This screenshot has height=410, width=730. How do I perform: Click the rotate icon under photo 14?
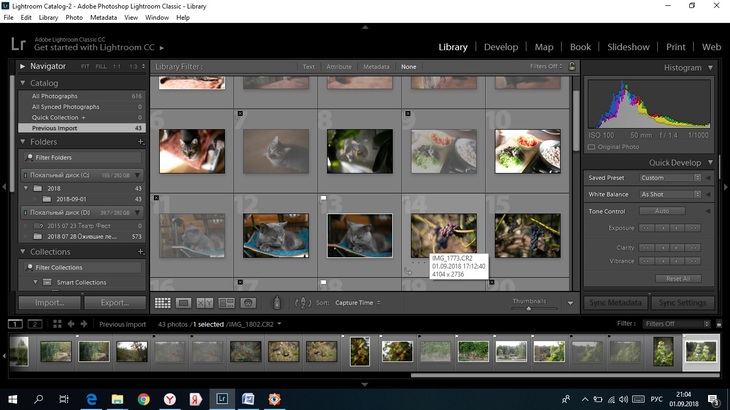[x=408, y=271]
